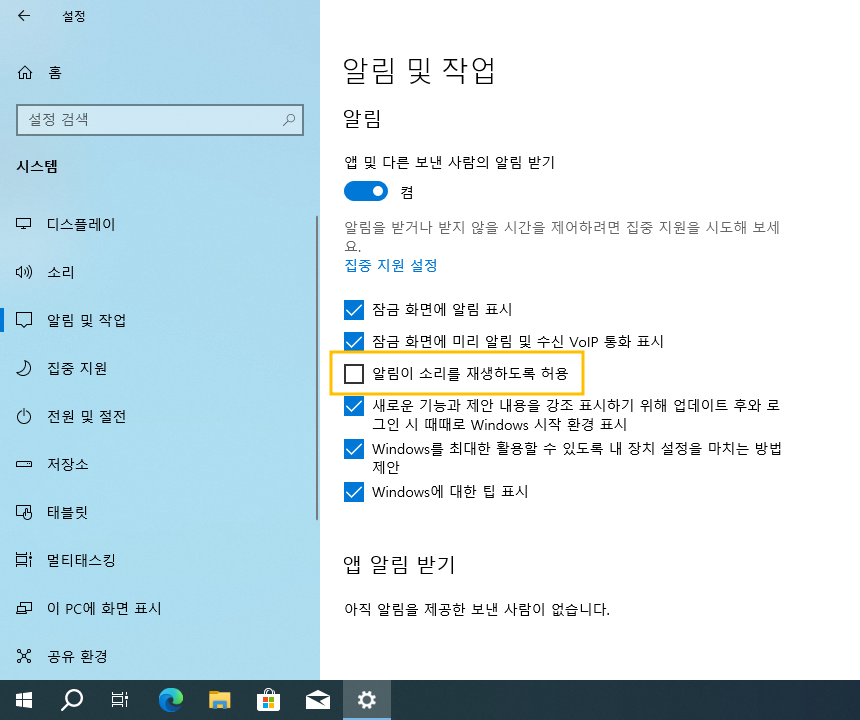Check 알림이 소리를 재생하도록 허용
Viewport: 860px width, 720px height.
tap(354, 374)
